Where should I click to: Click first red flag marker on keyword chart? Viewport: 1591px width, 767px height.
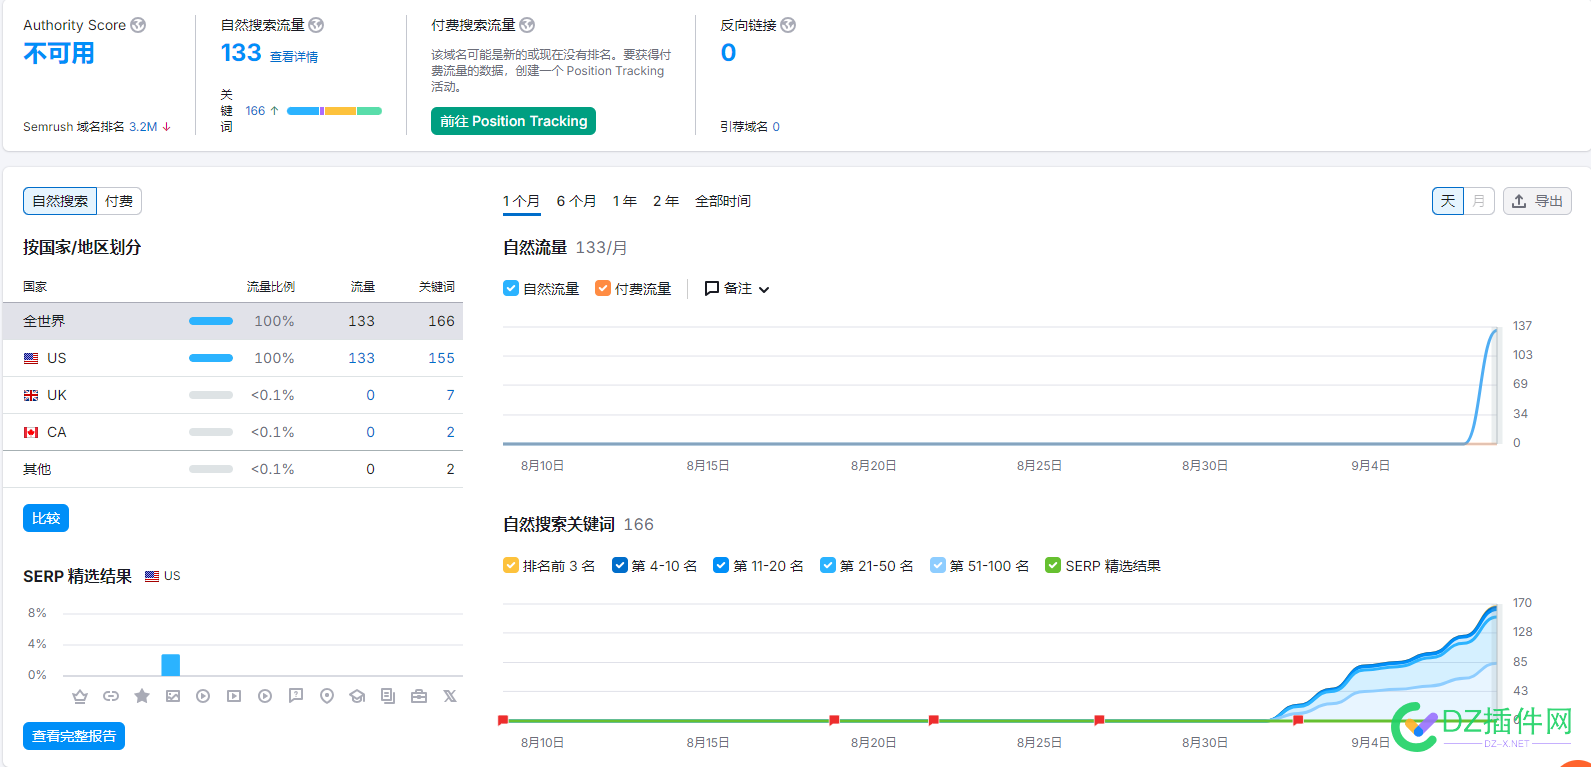(503, 720)
